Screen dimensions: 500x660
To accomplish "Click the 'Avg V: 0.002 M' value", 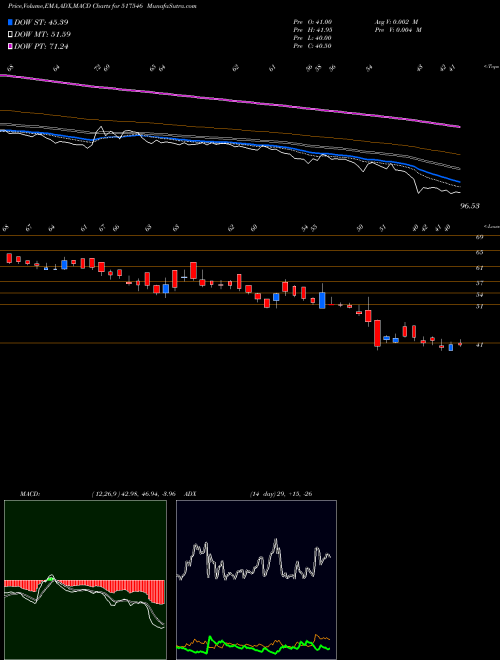I will (396, 22).
